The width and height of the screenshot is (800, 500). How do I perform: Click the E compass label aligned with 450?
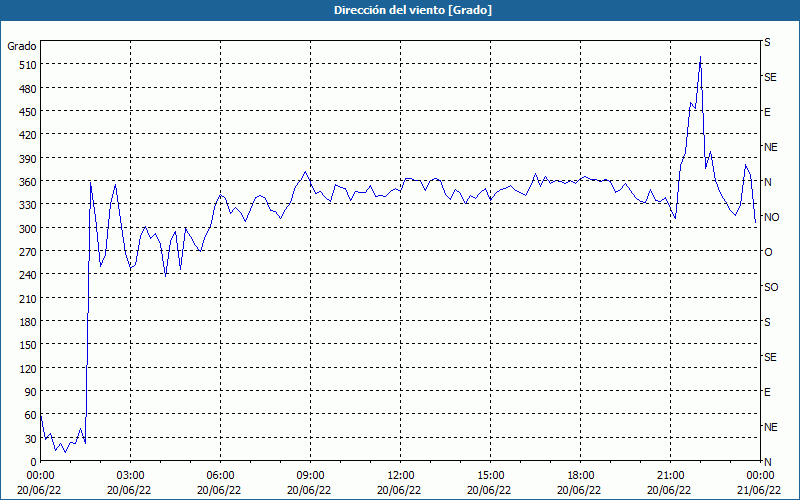click(x=767, y=112)
